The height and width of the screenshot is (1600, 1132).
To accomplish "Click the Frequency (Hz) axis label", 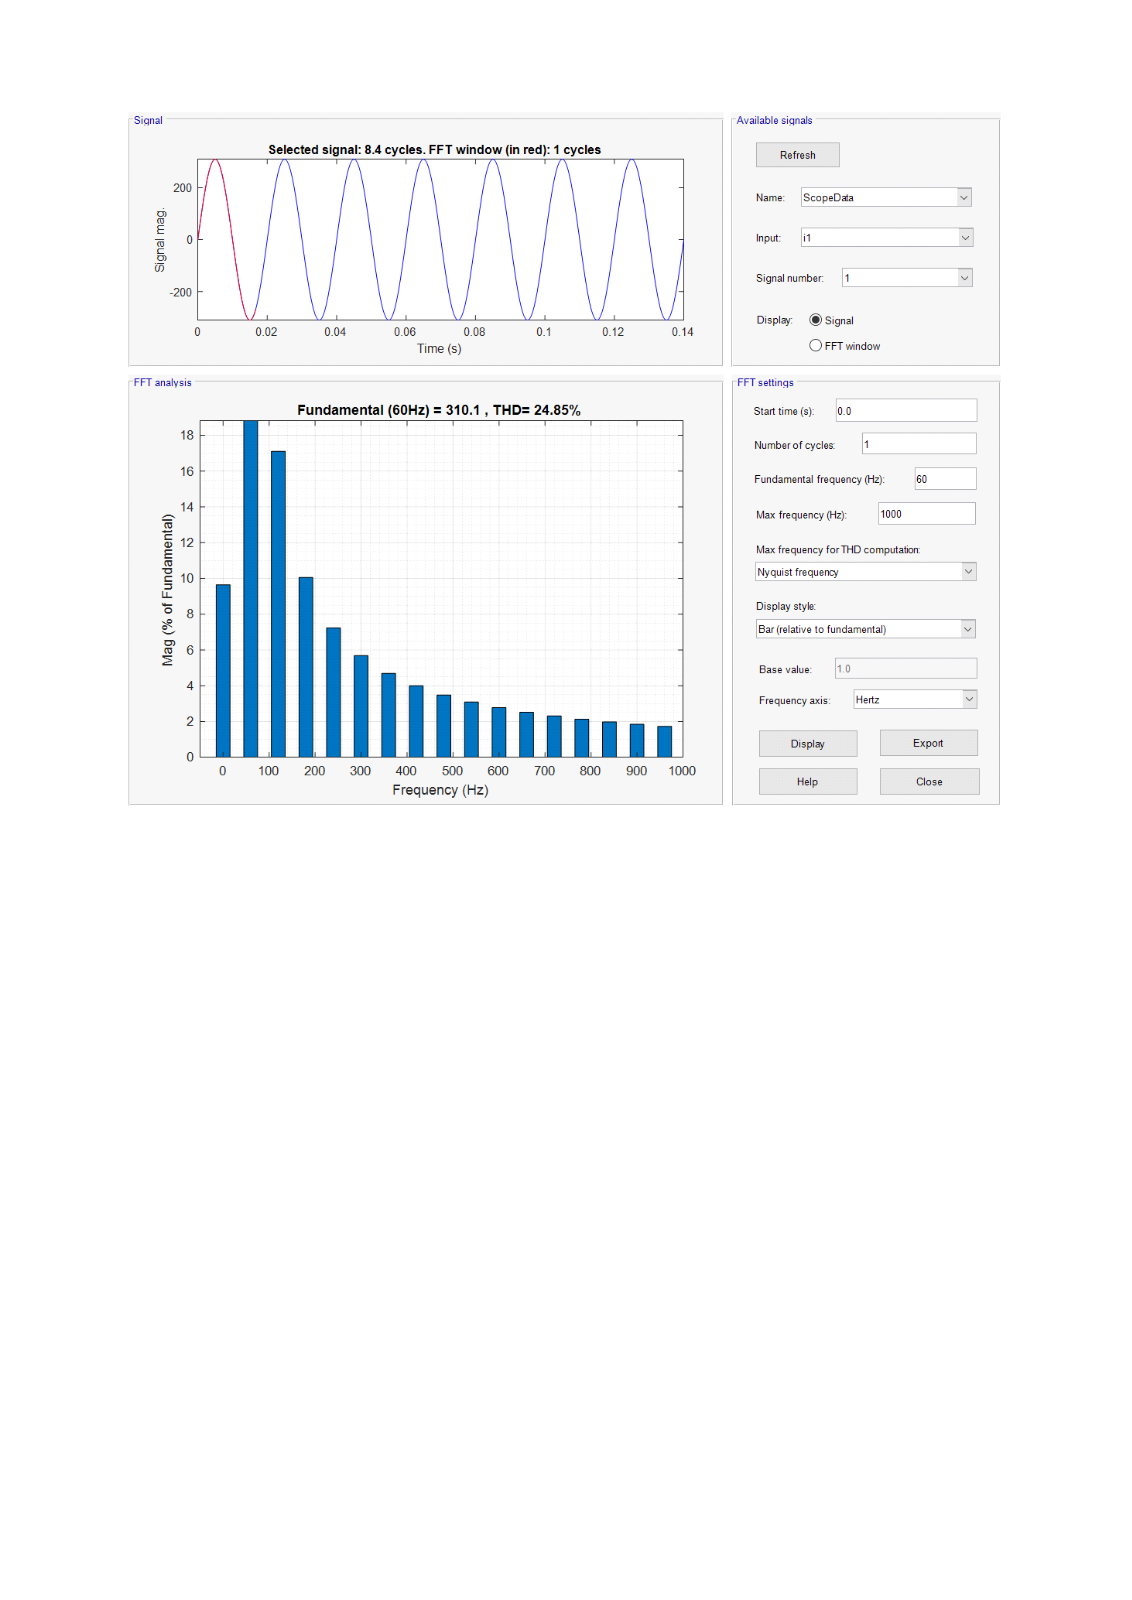I will click(440, 790).
